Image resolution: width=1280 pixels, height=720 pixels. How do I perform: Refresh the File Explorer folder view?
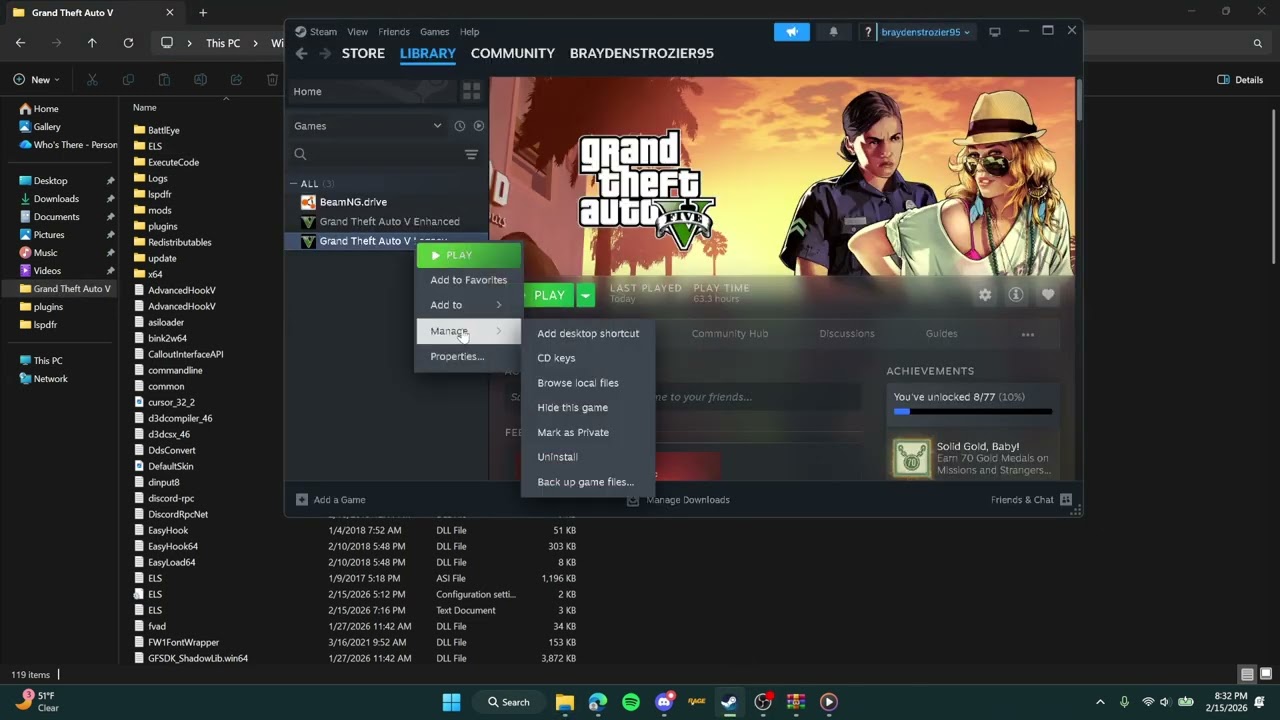coord(128,43)
